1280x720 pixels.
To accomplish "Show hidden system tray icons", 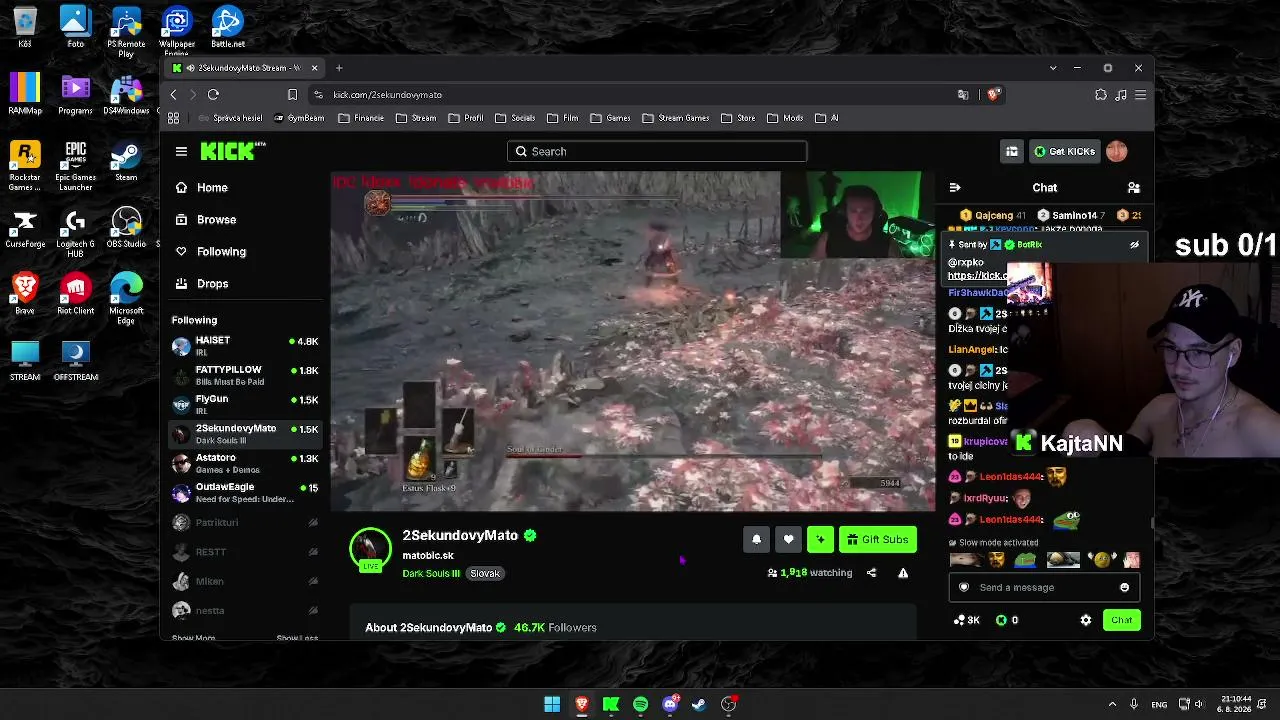I will tap(1112, 704).
